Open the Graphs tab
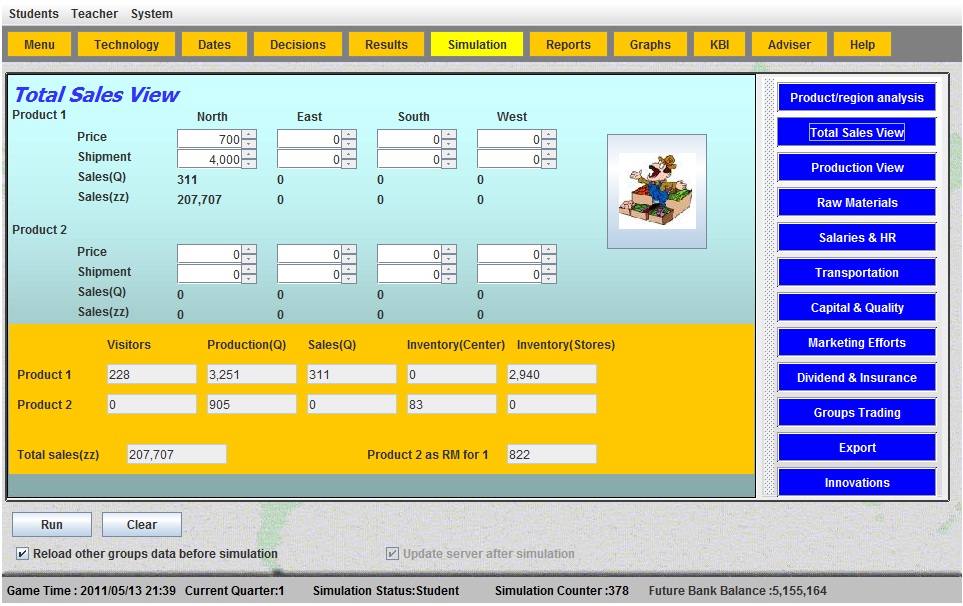This screenshot has width=963, height=606. pos(650,45)
